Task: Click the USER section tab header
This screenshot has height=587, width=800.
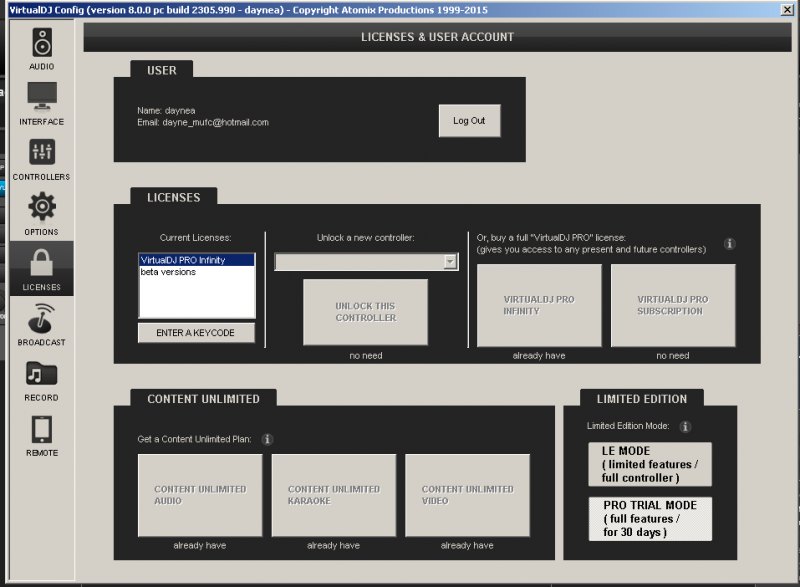Action: click(x=162, y=70)
